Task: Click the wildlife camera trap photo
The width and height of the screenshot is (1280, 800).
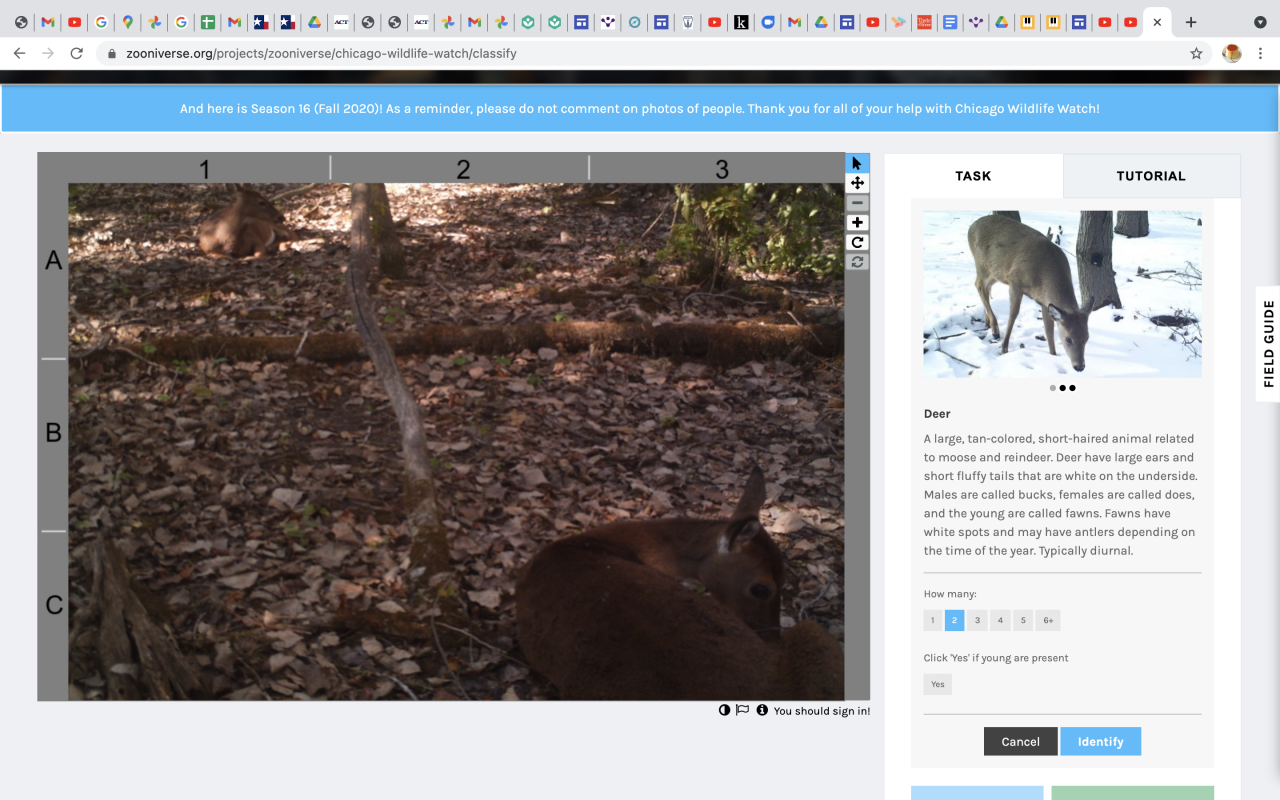Action: [456, 441]
